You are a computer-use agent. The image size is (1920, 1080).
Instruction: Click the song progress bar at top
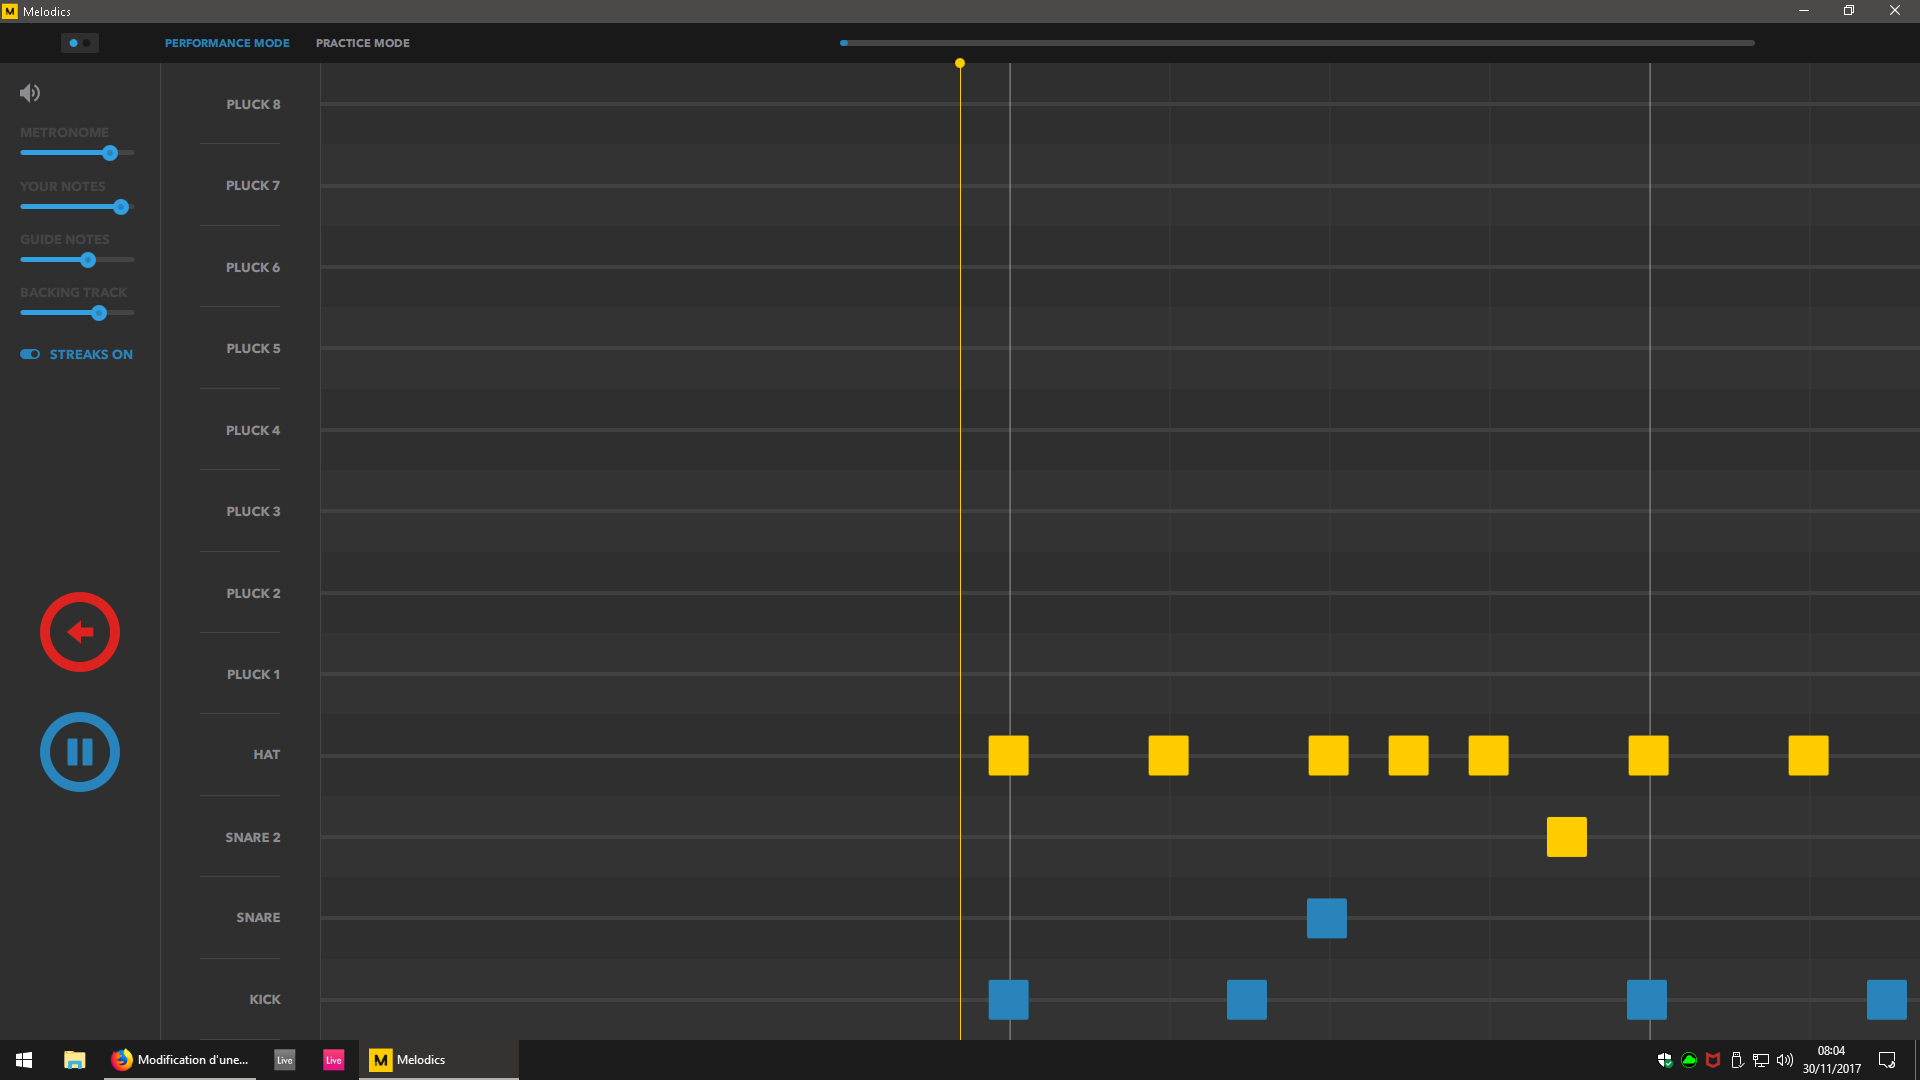(1297, 43)
